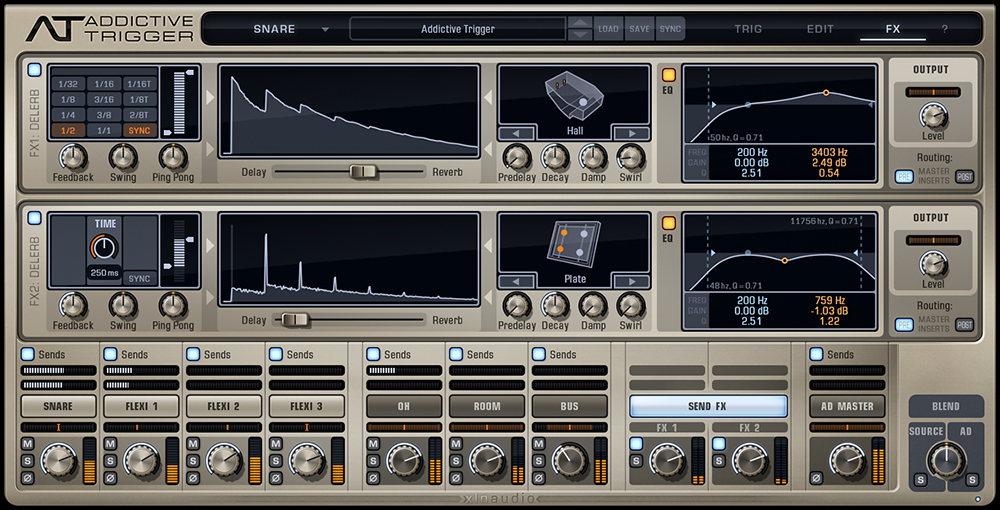This screenshot has height=510, width=1000.
Task: Click the LOAD preset button
Action: click(608, 29)
